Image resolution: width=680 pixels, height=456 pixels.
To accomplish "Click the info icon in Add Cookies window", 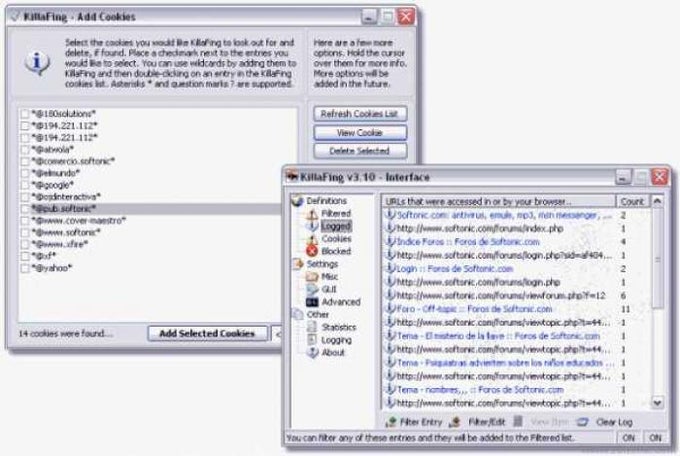I will pyautogui.click(x=37, y=62).
